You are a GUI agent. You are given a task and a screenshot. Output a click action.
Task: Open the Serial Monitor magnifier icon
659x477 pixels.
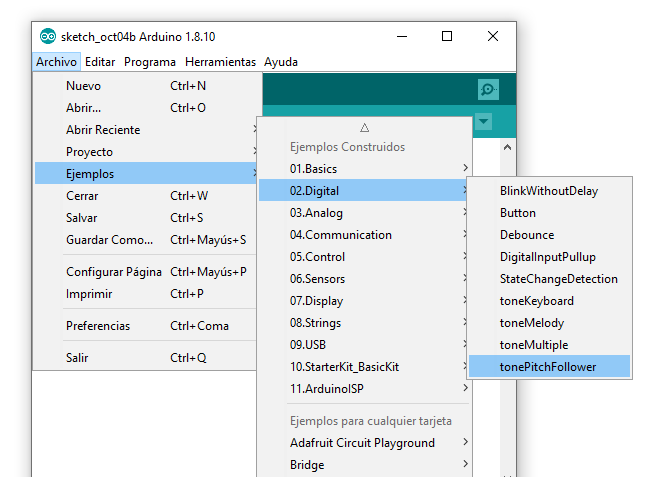point(488,90)
